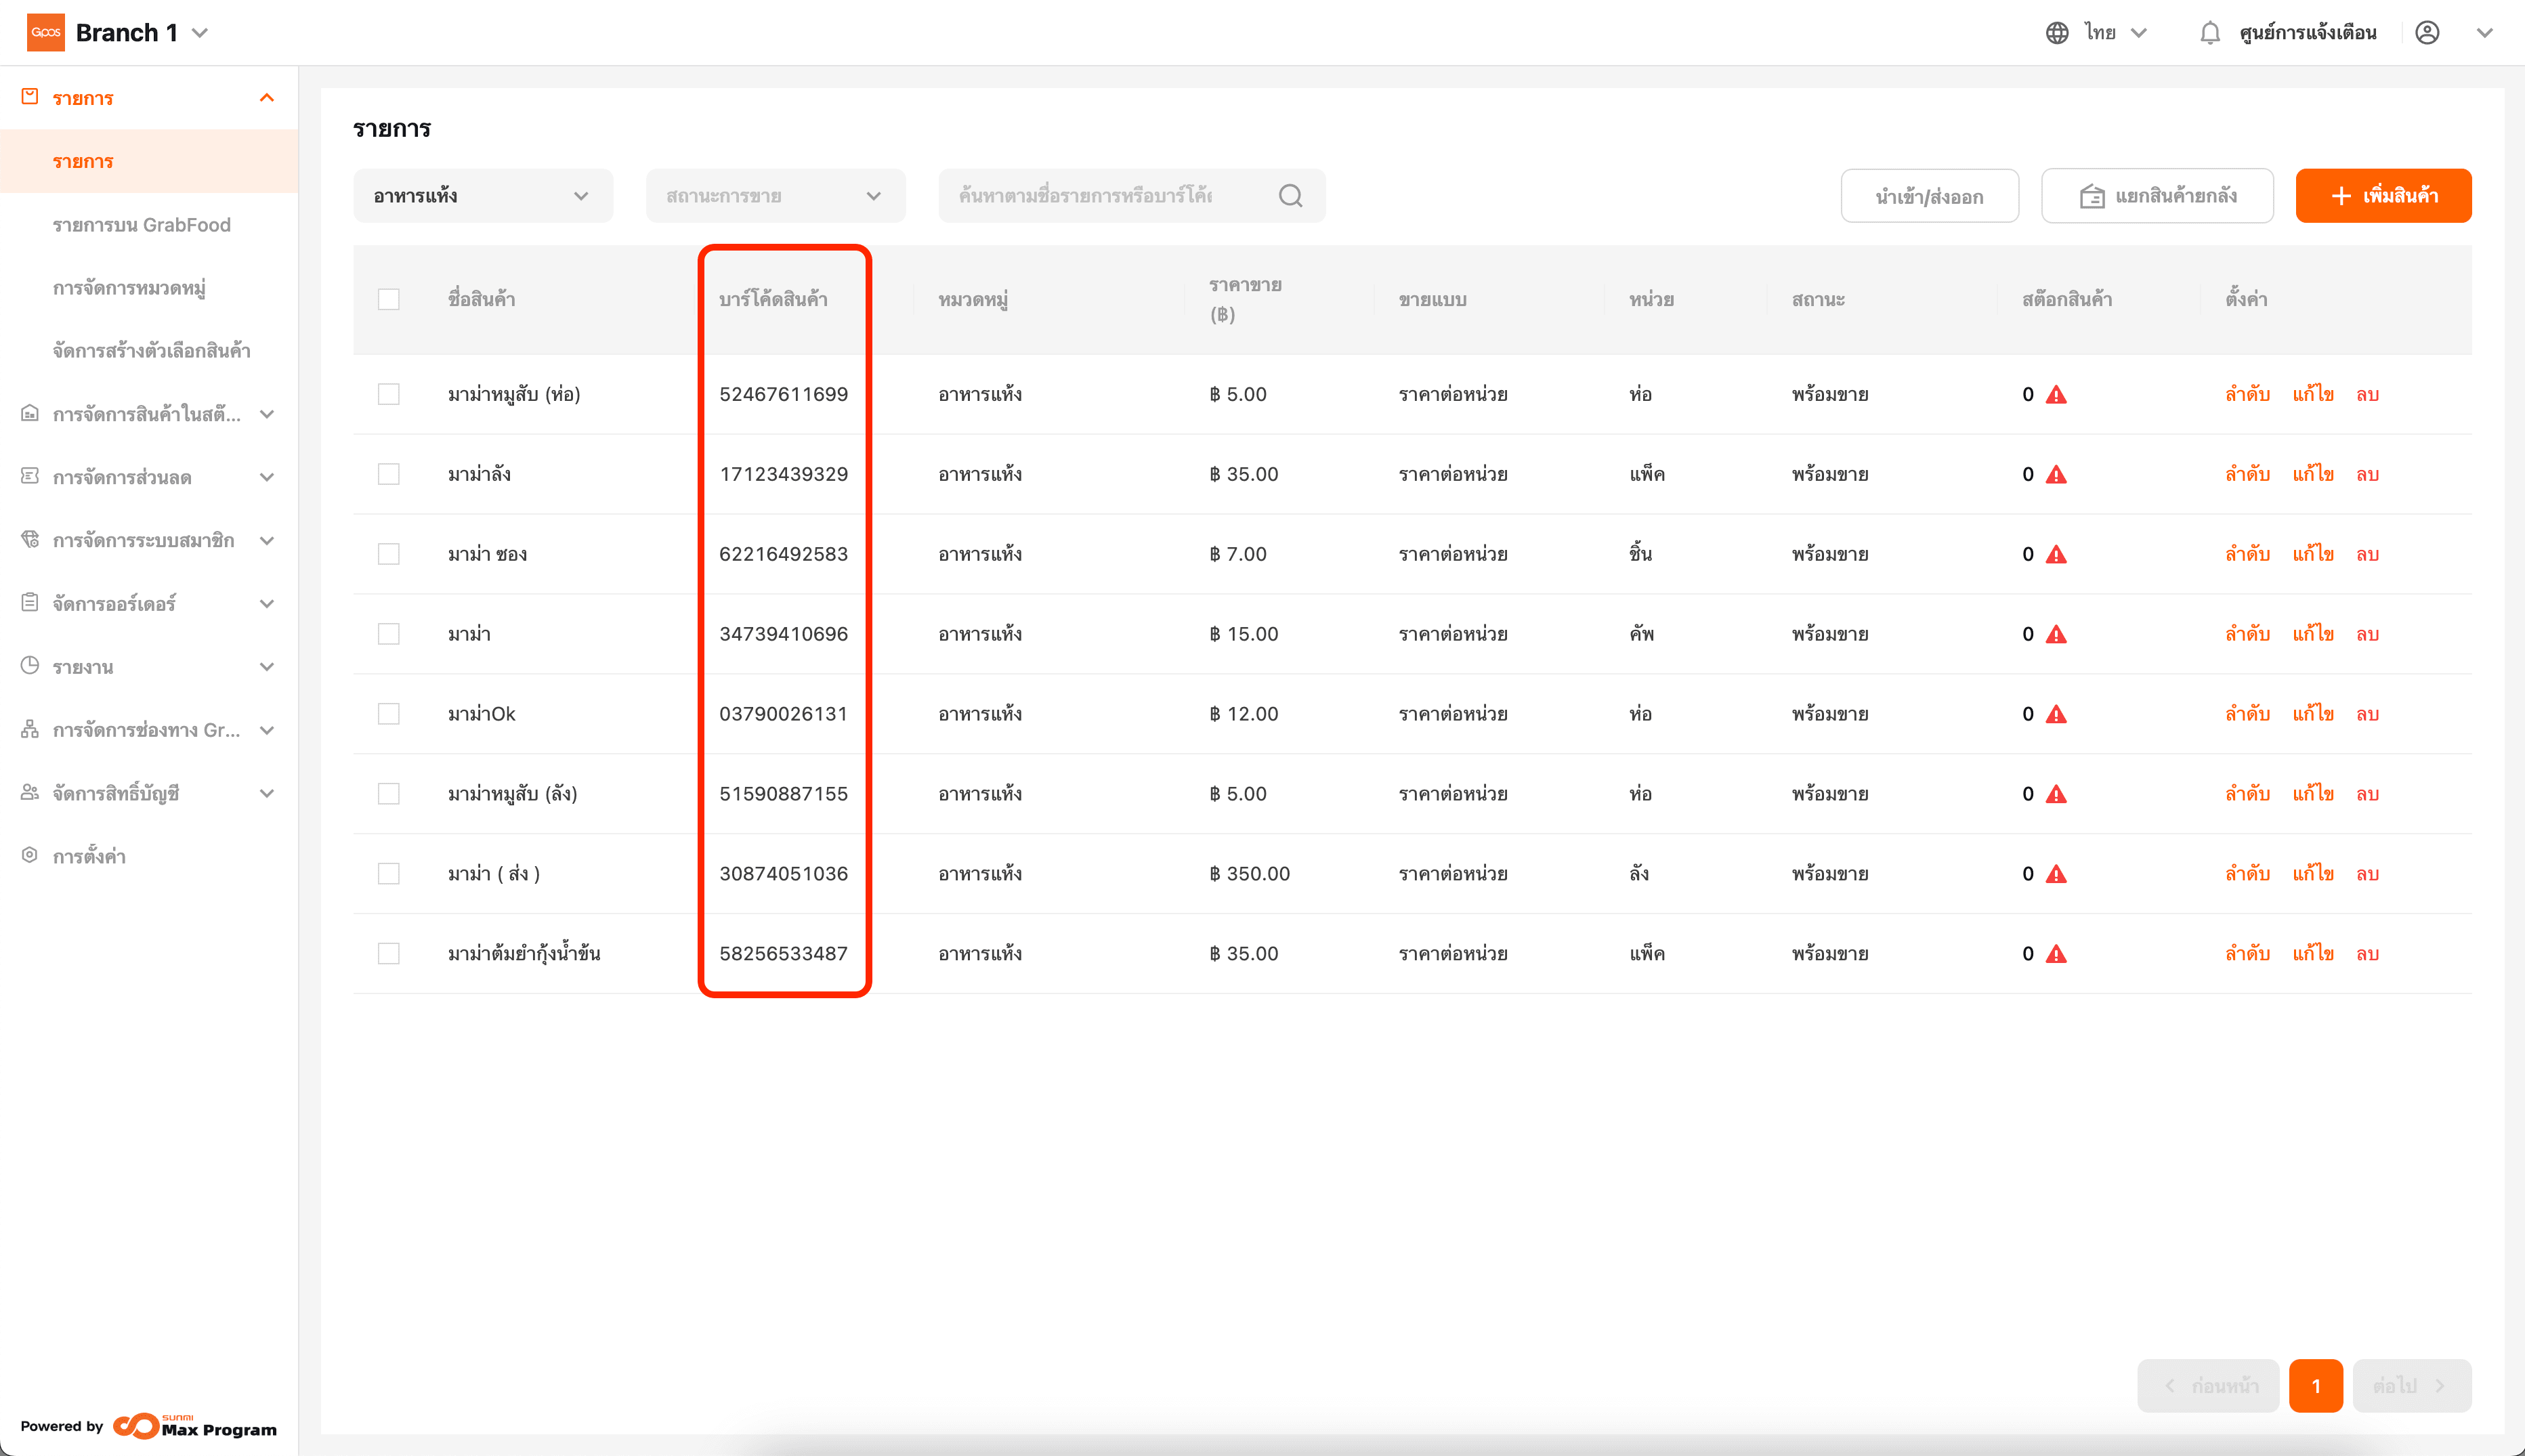Tick the select-all checkbox in table header
2525x1456 pixels.
(x=389, y=300)
